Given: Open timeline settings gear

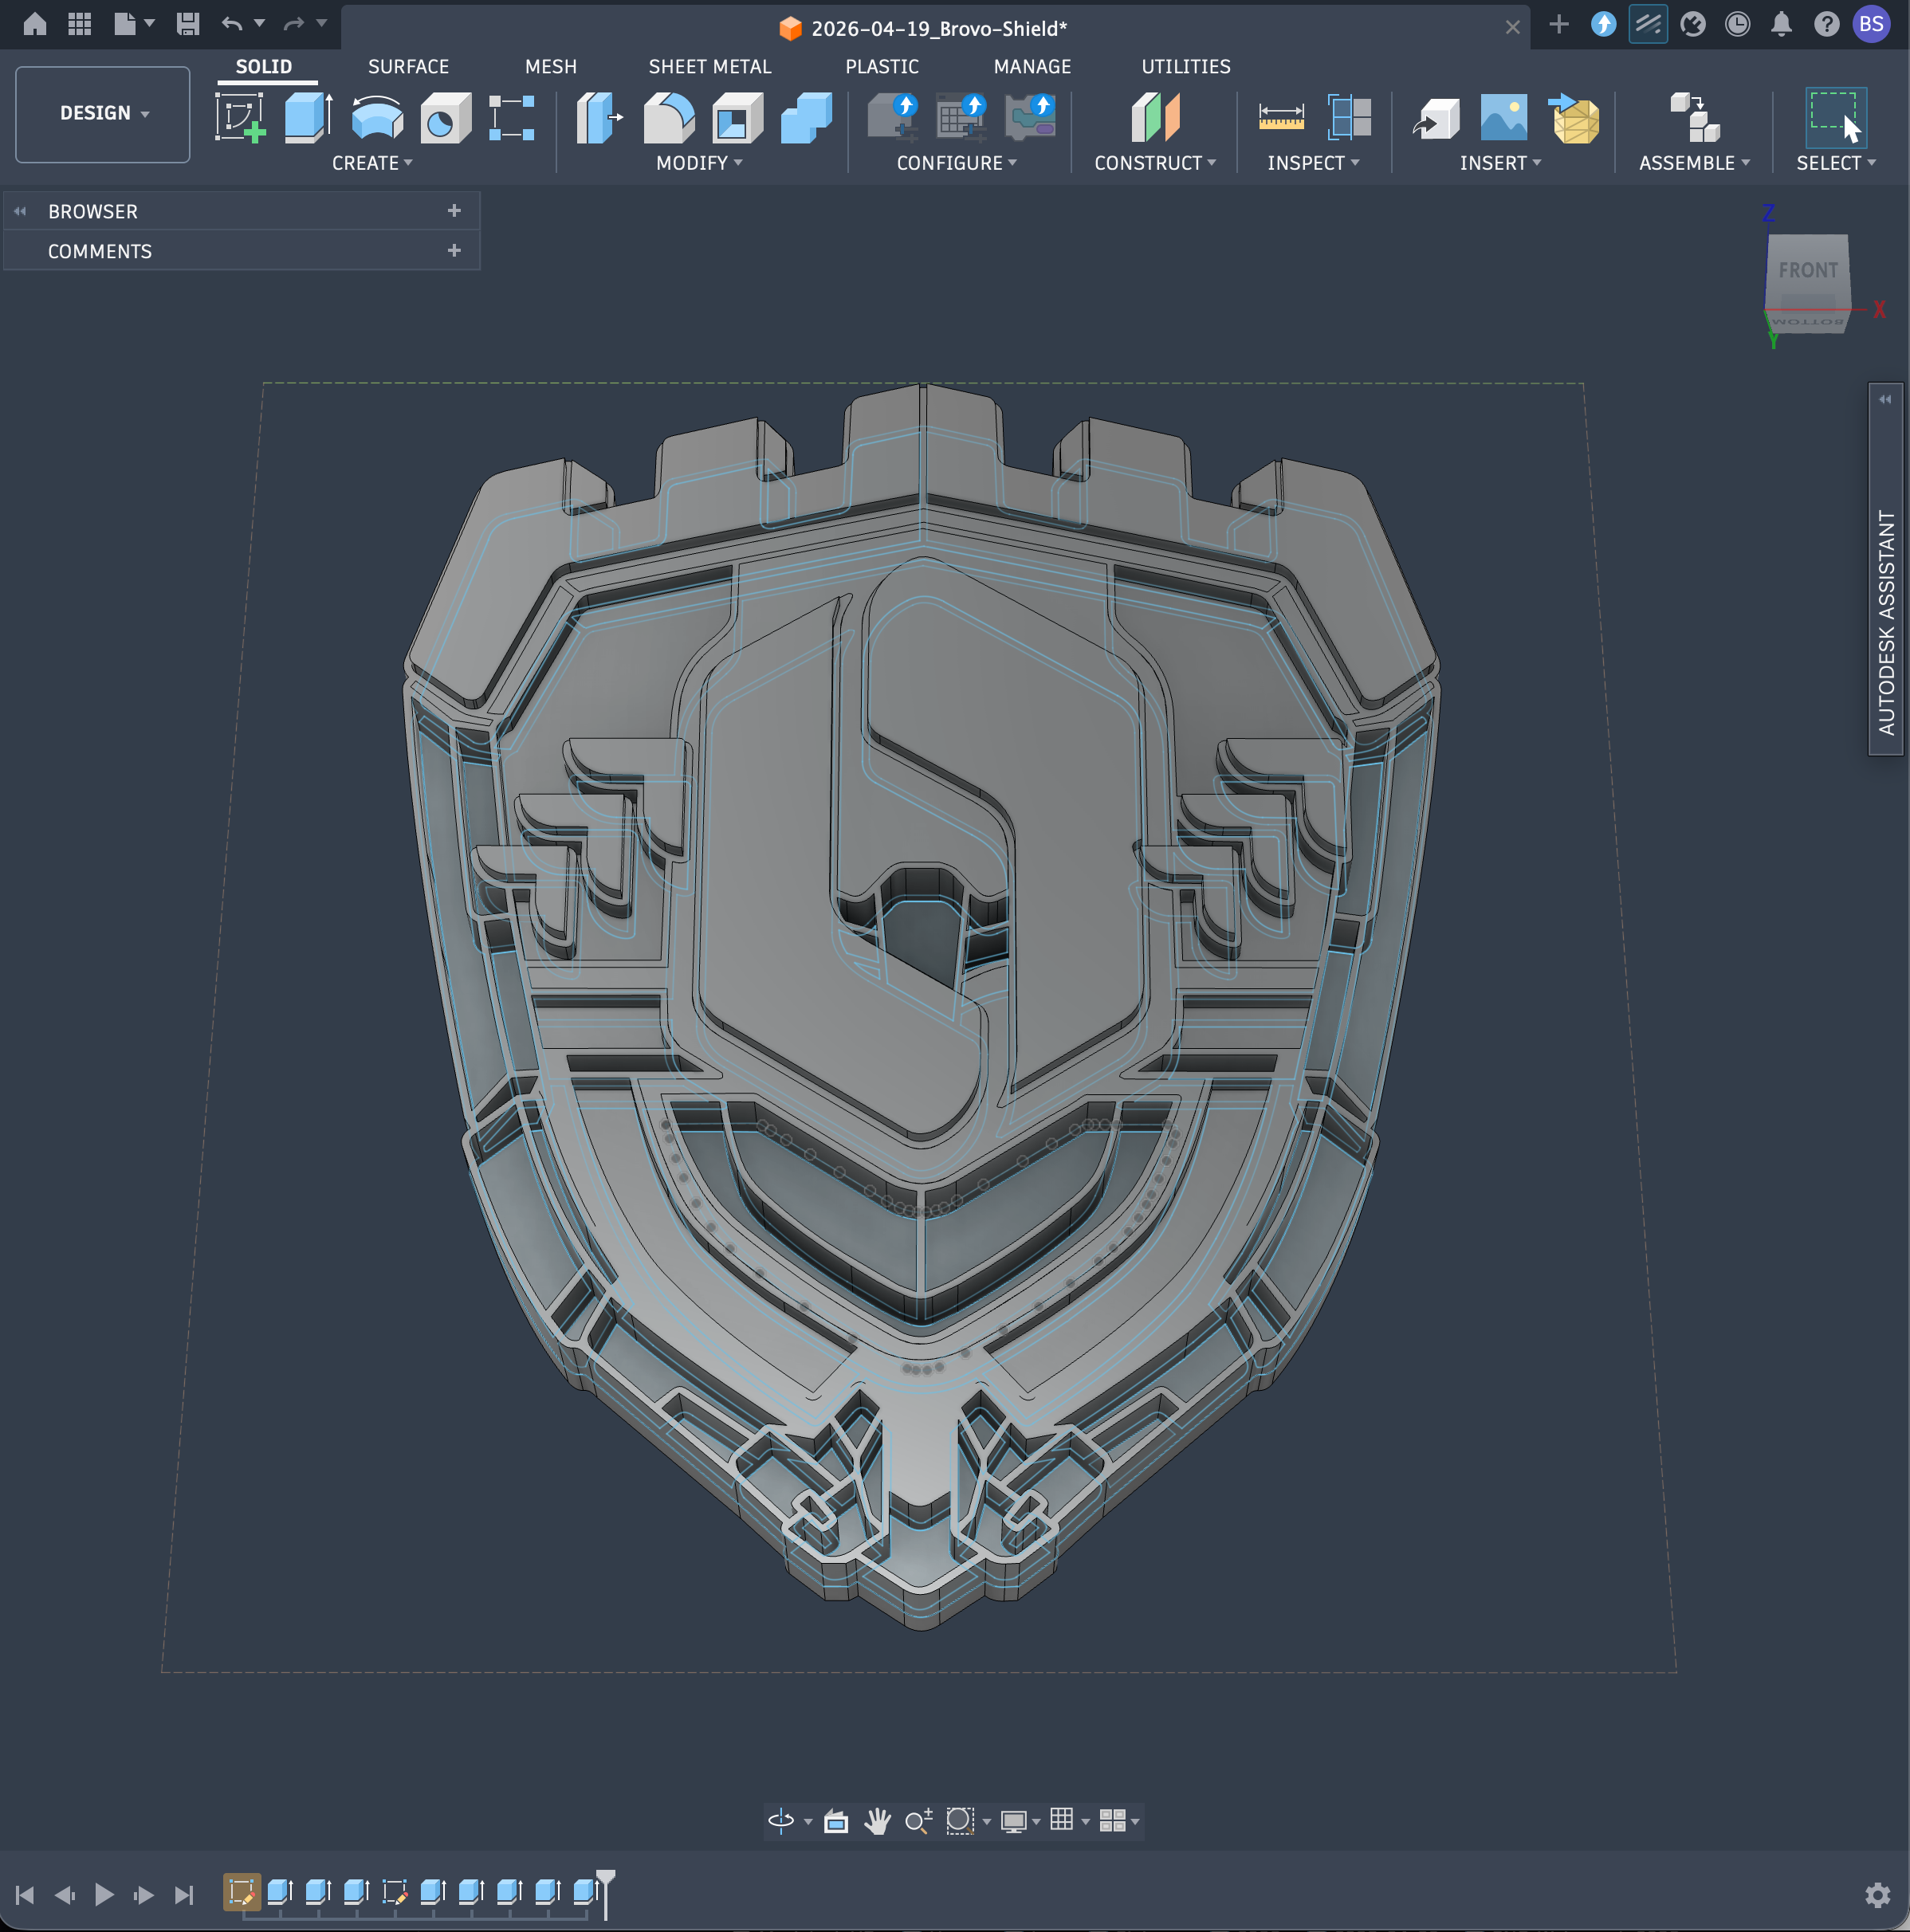Looking at the screenshot, I should point(1877,1895).
